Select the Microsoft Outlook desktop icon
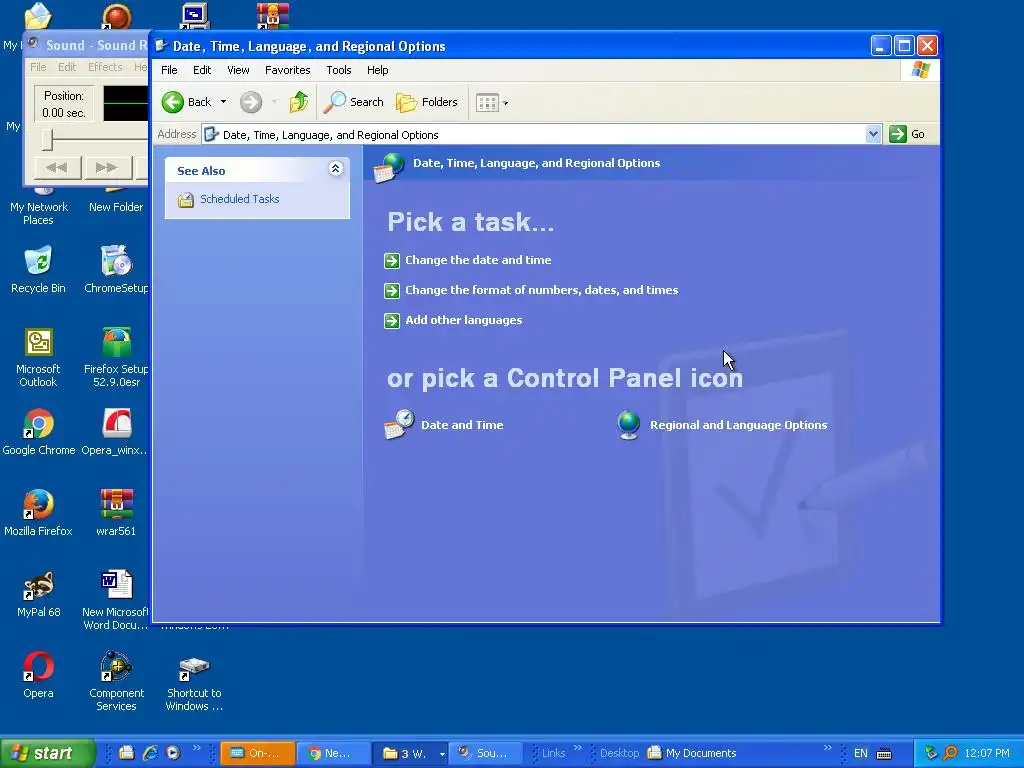 pos(38,357)
